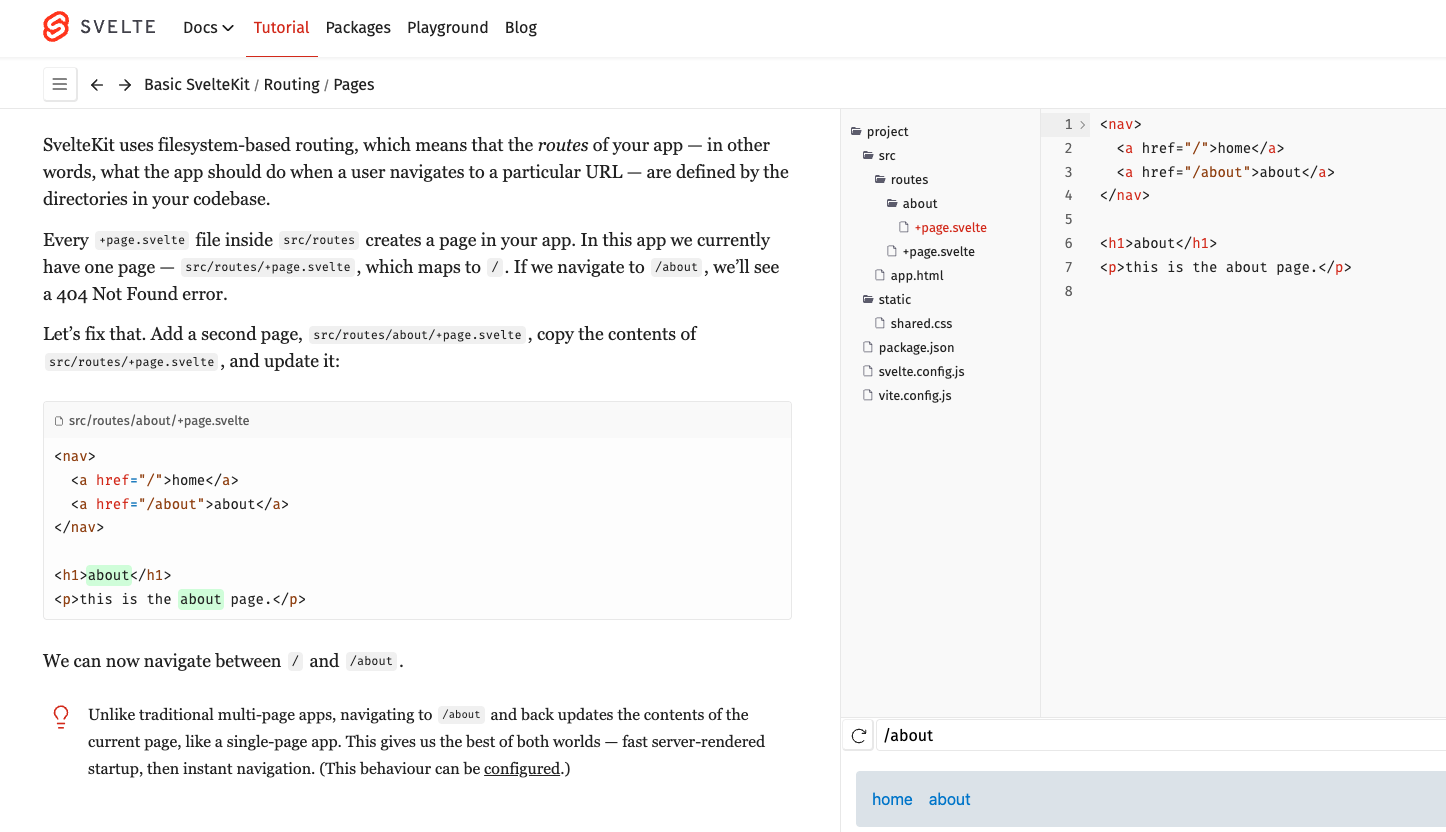Click the Svelte logo icon

(x=56, y=27)
